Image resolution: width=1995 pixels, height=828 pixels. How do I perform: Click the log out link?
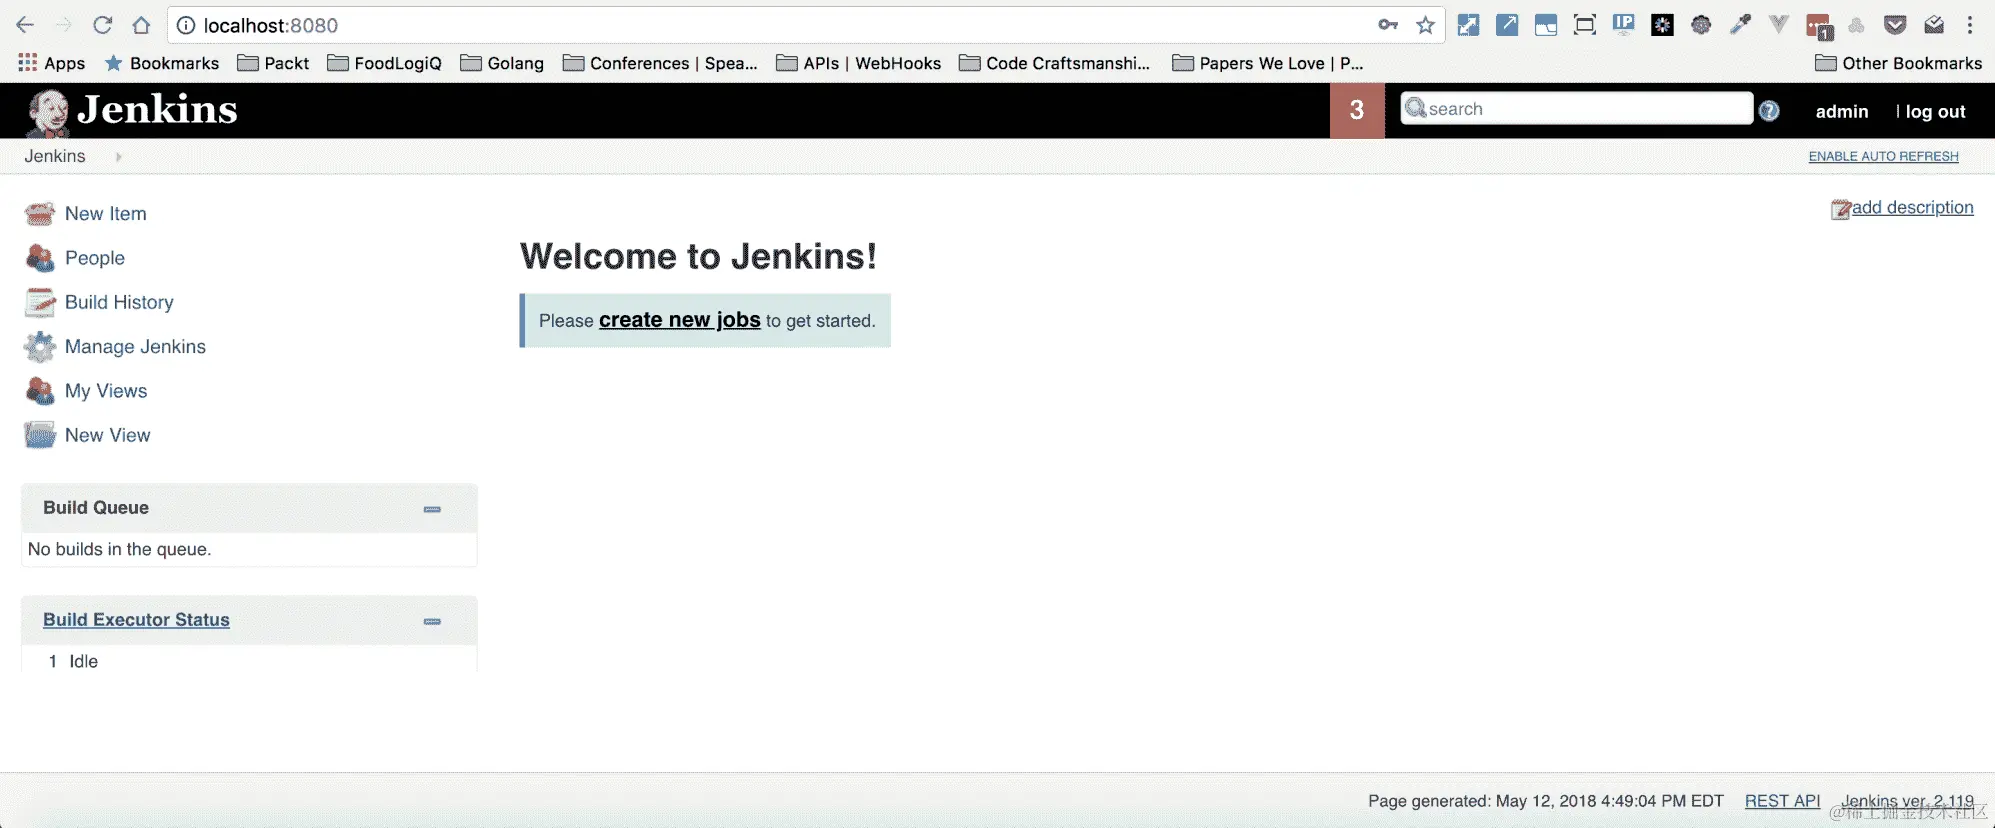1935,111
